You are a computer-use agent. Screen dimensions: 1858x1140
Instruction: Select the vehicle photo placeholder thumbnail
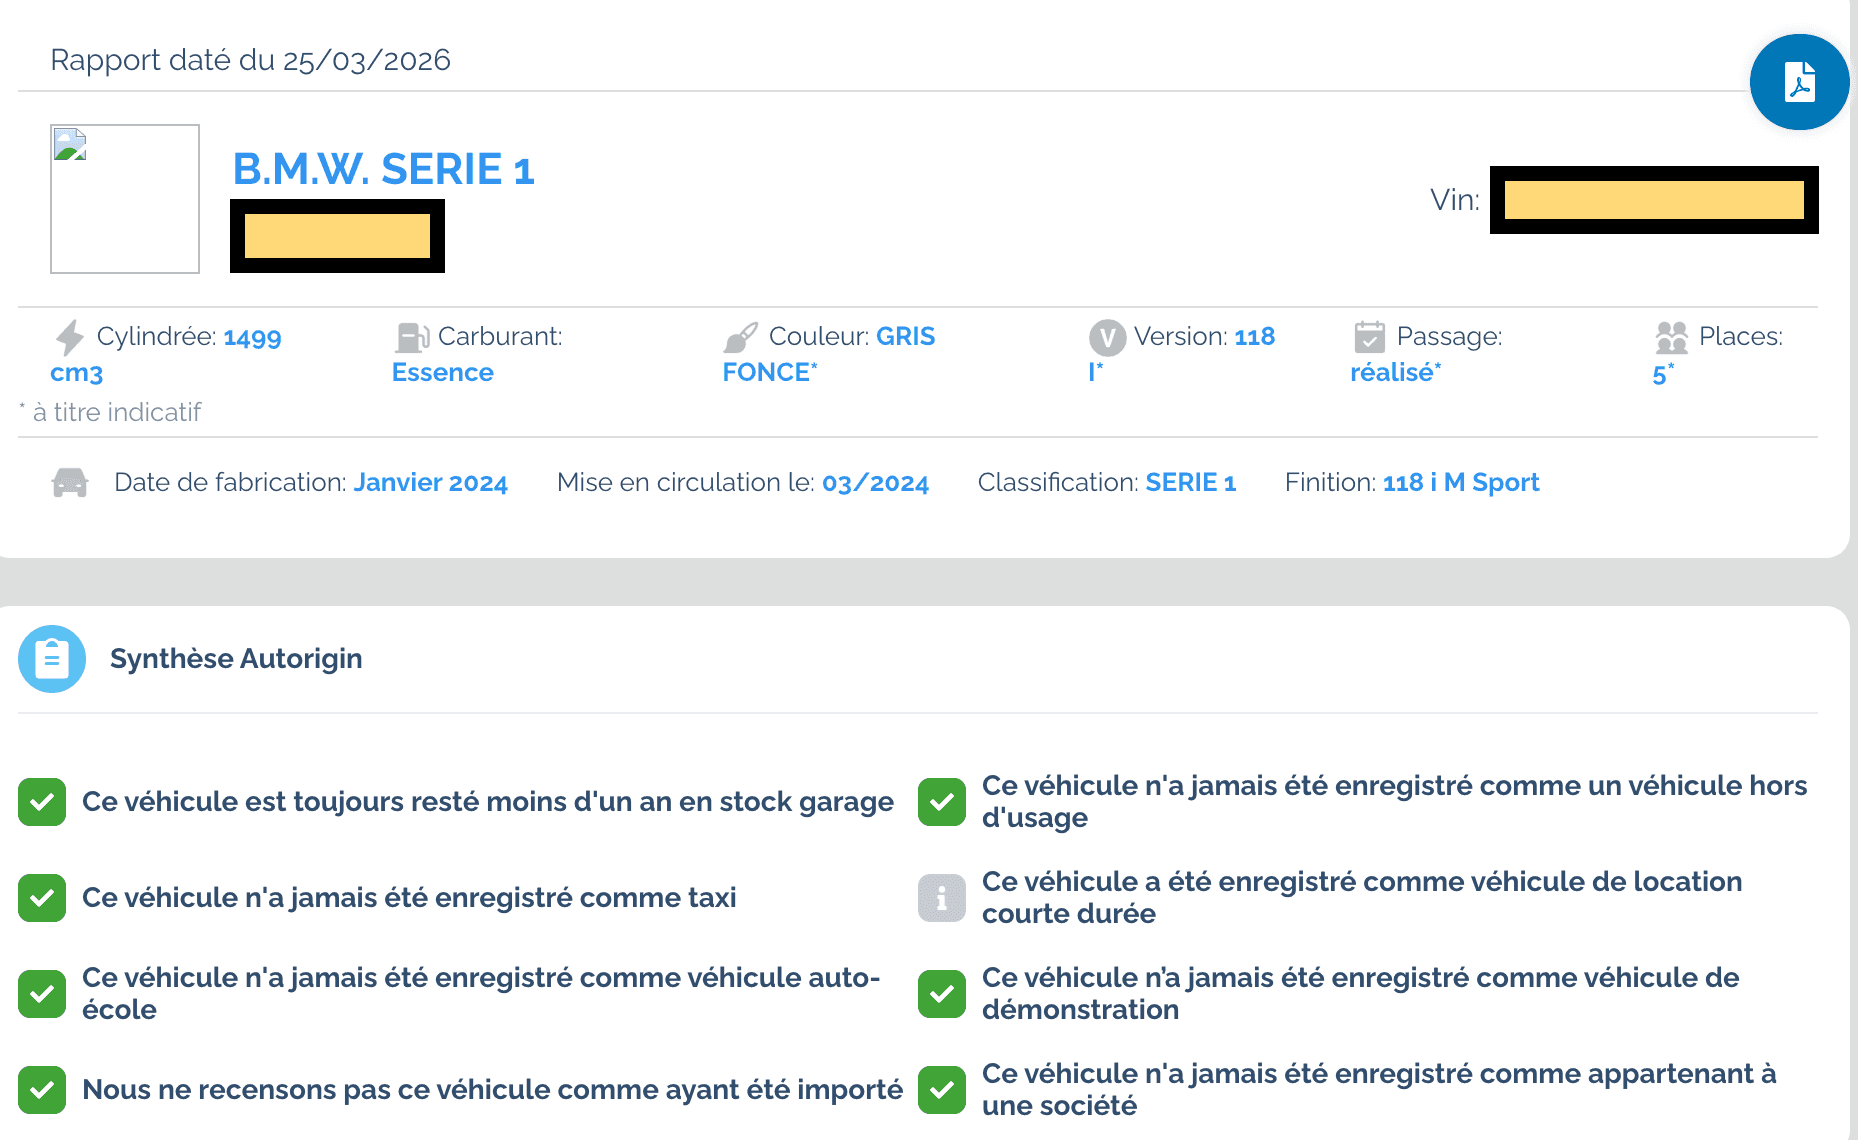(x=124, y=198)
